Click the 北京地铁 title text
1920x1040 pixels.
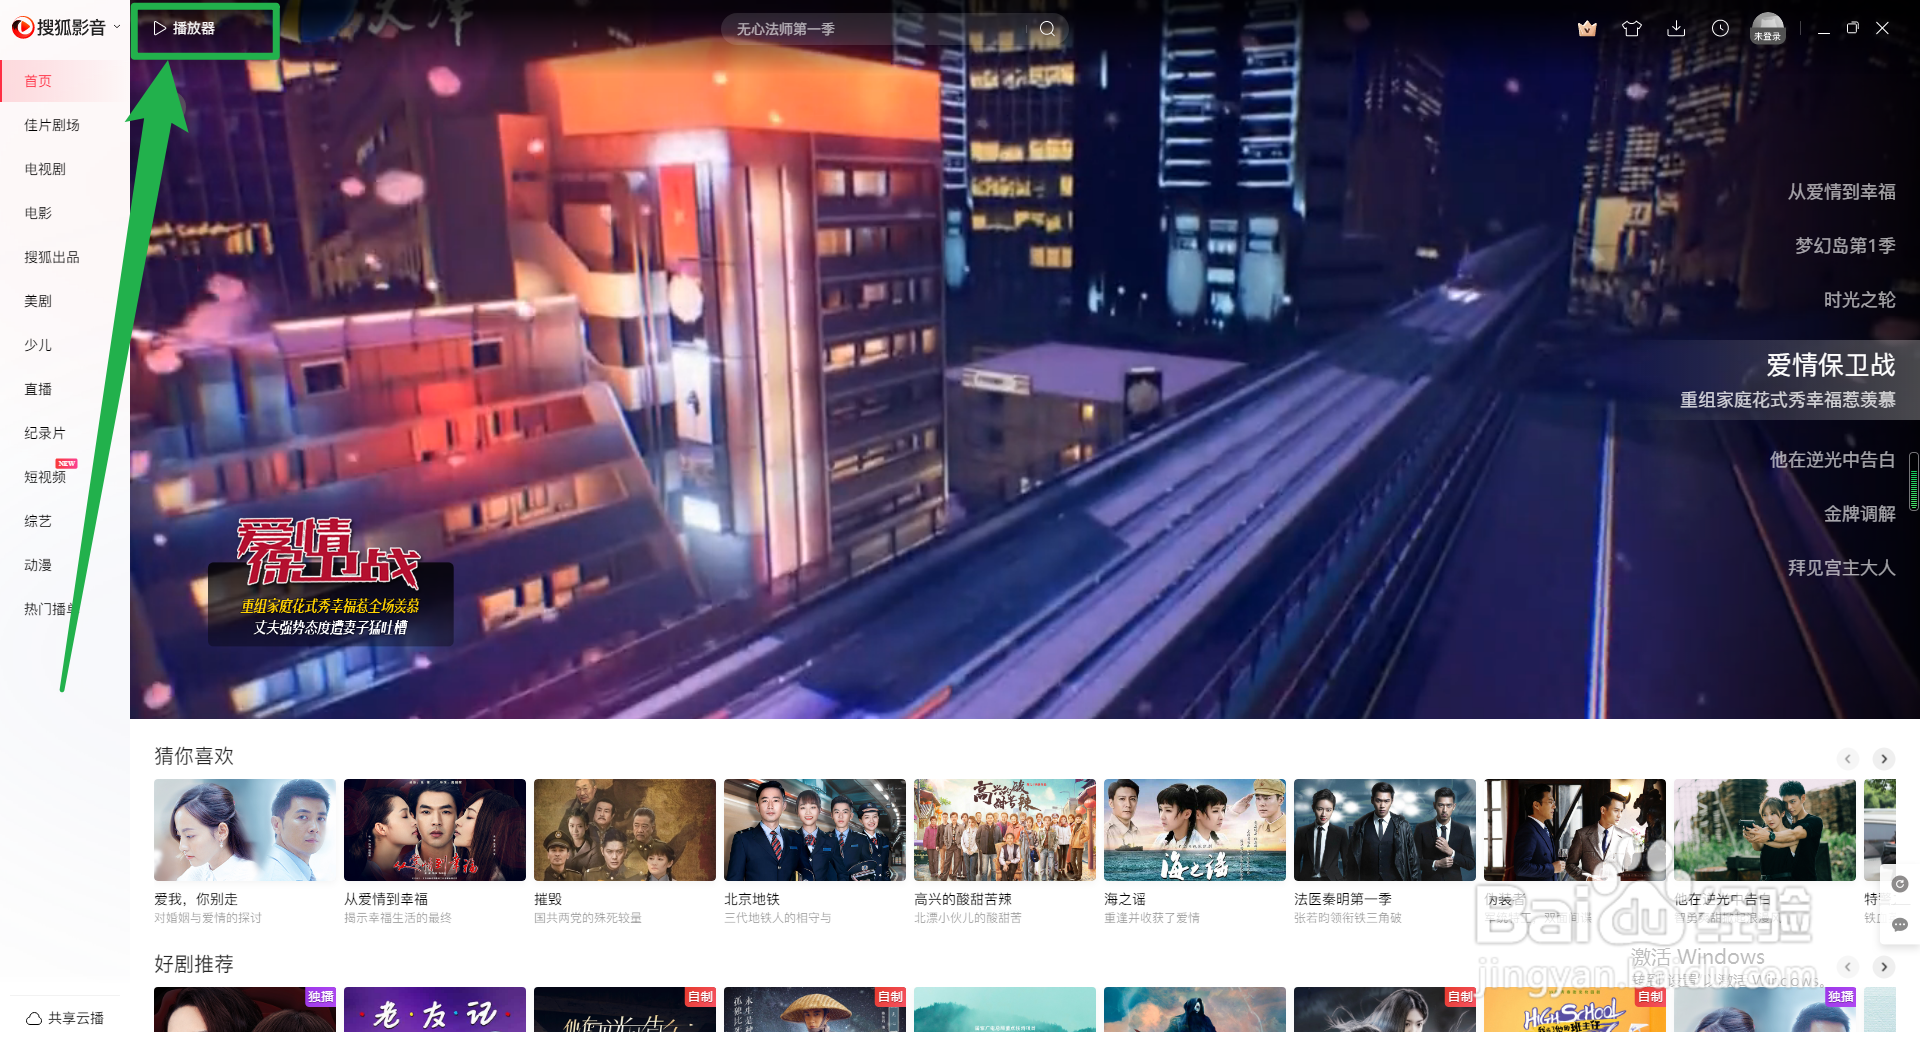752,899
